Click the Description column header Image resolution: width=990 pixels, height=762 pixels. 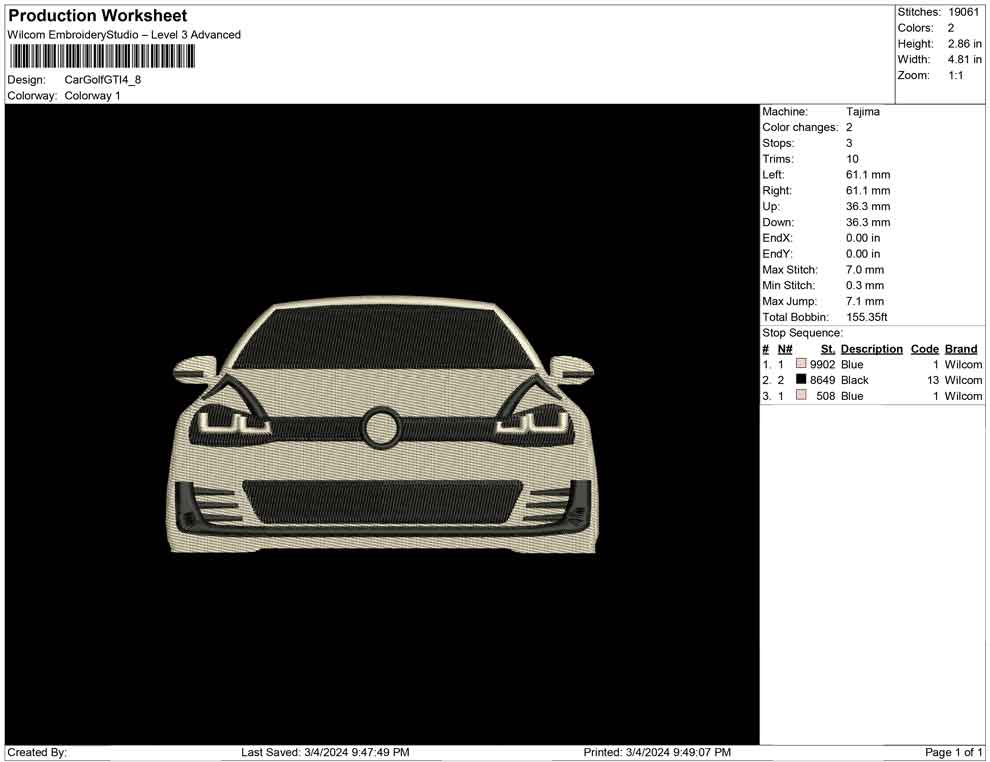point(871,349)
